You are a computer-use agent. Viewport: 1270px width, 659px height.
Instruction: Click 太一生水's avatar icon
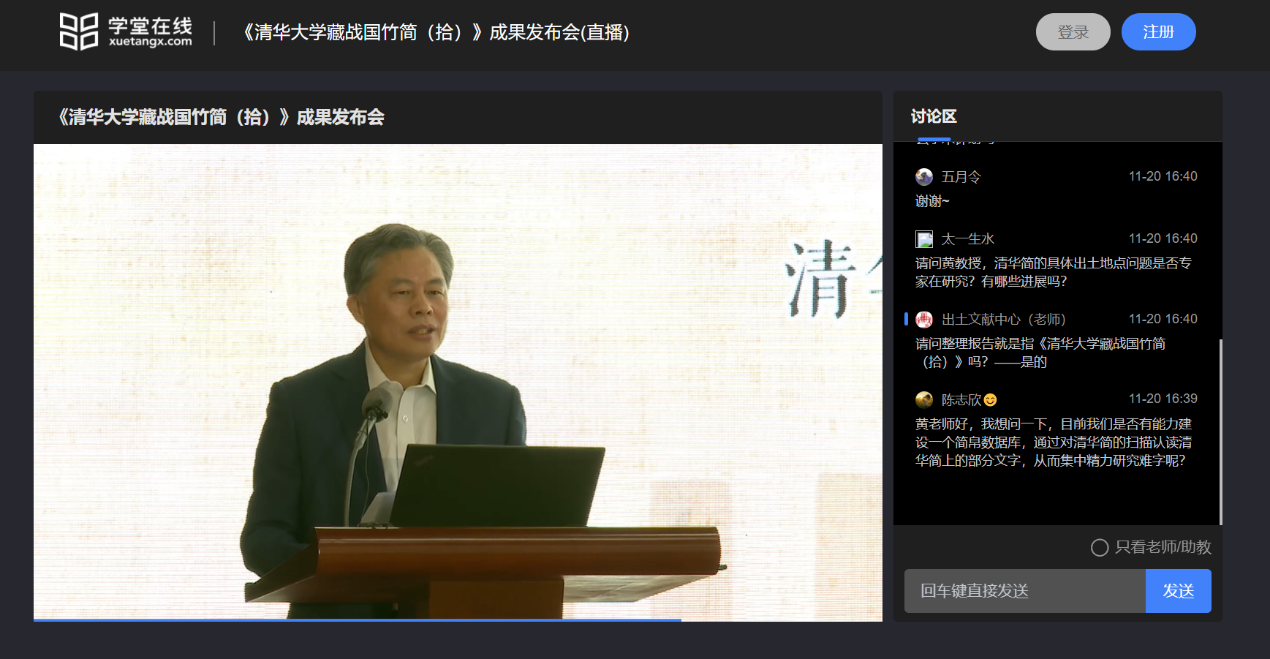(x=924, y=239)
